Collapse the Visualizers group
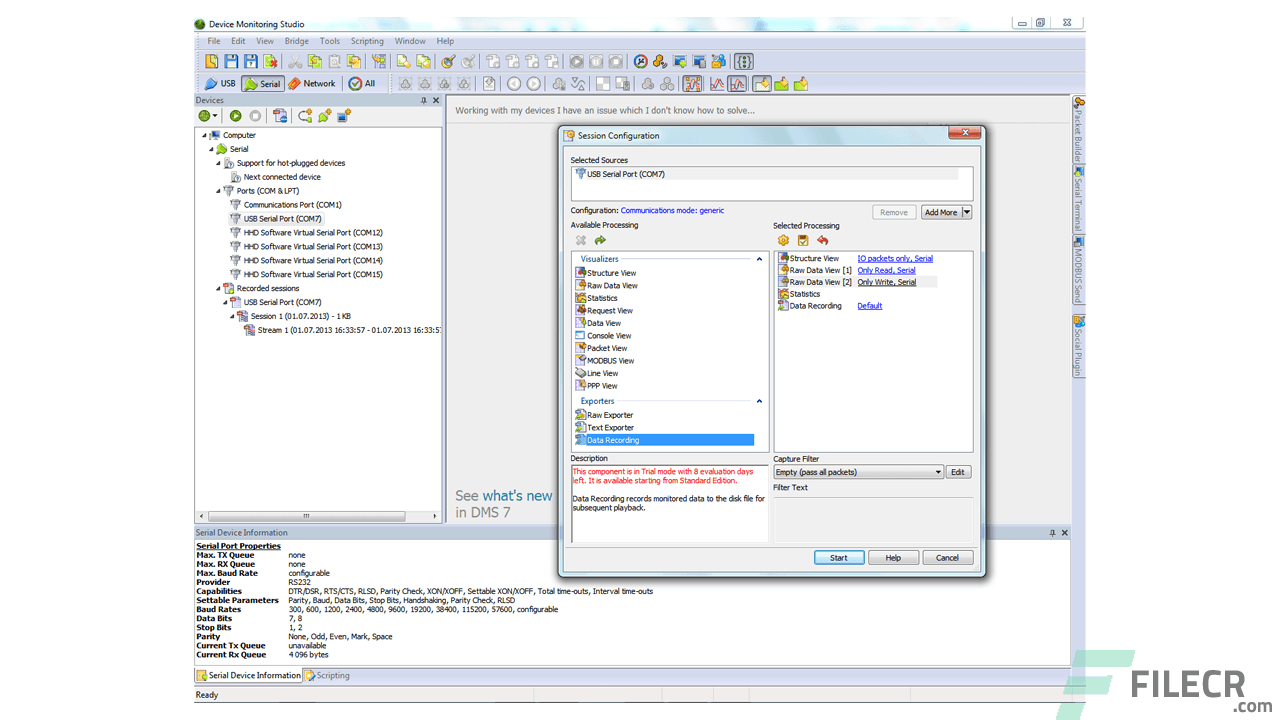 [x=759, y=259]
